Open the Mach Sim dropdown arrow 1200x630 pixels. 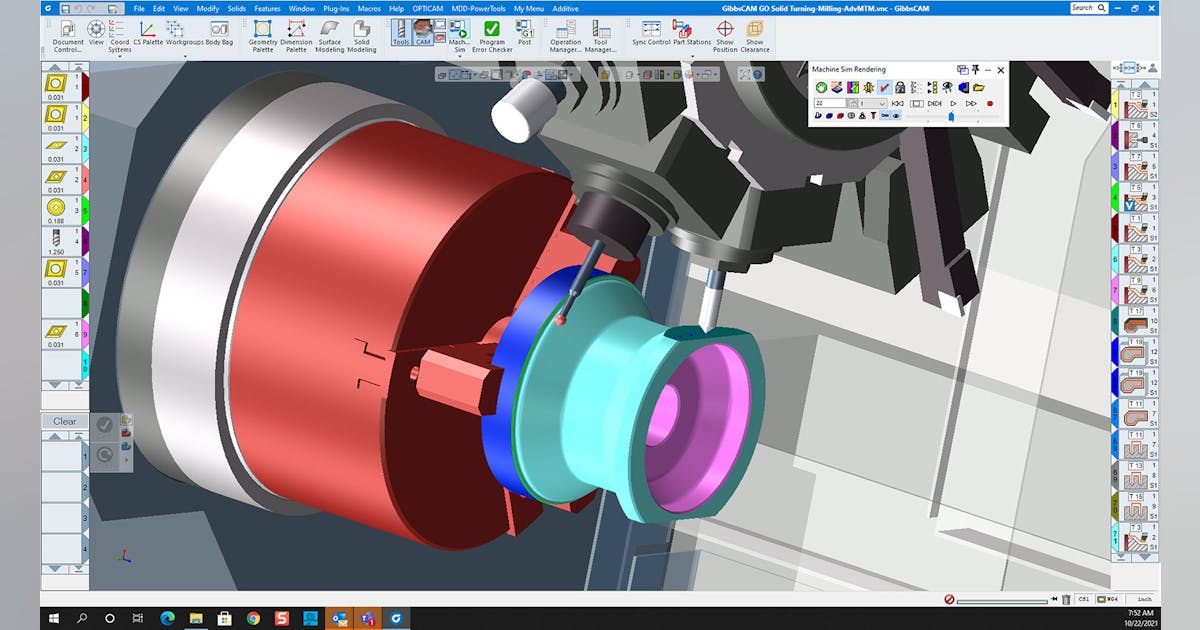tap(459, 56)
